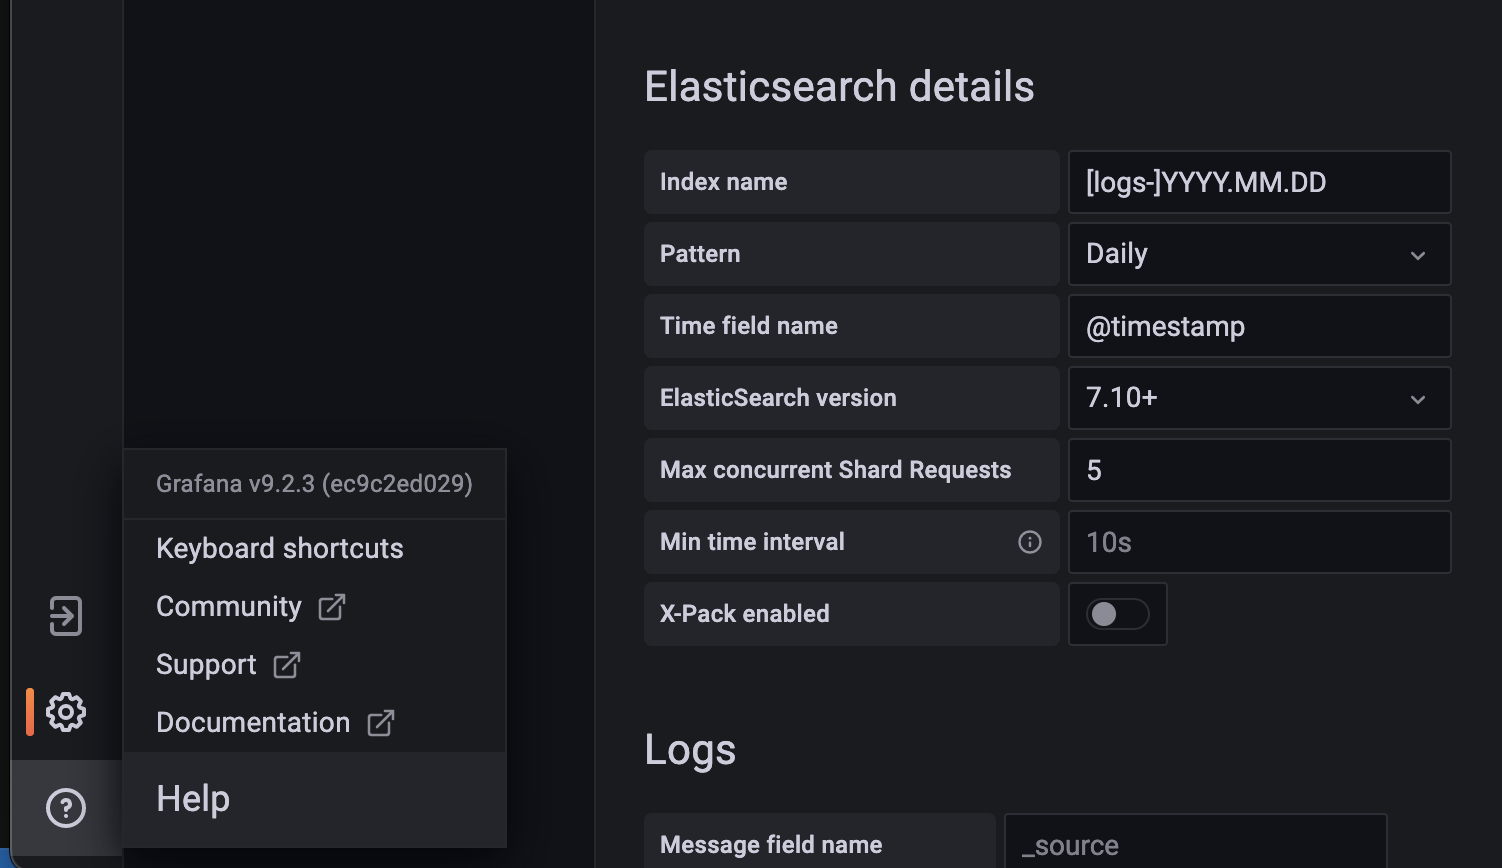Click the Min time interval input box
1502x868 pixels.
tap(1259, 542)
